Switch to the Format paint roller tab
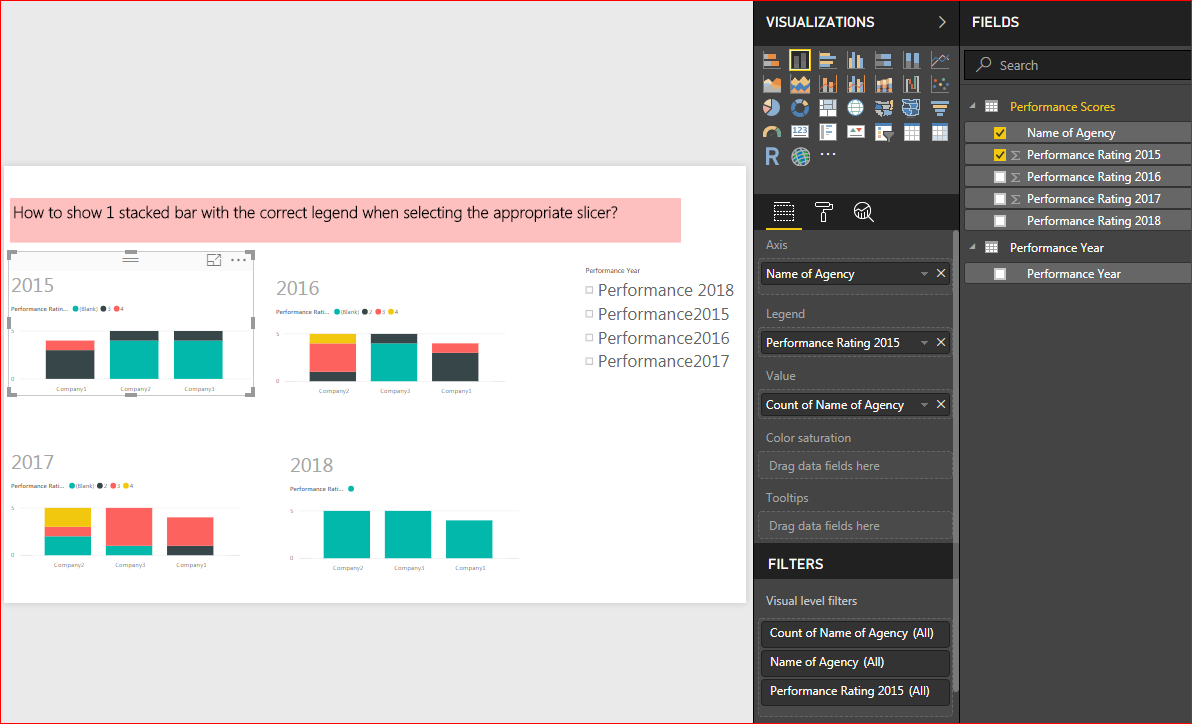 click(823, 211)
